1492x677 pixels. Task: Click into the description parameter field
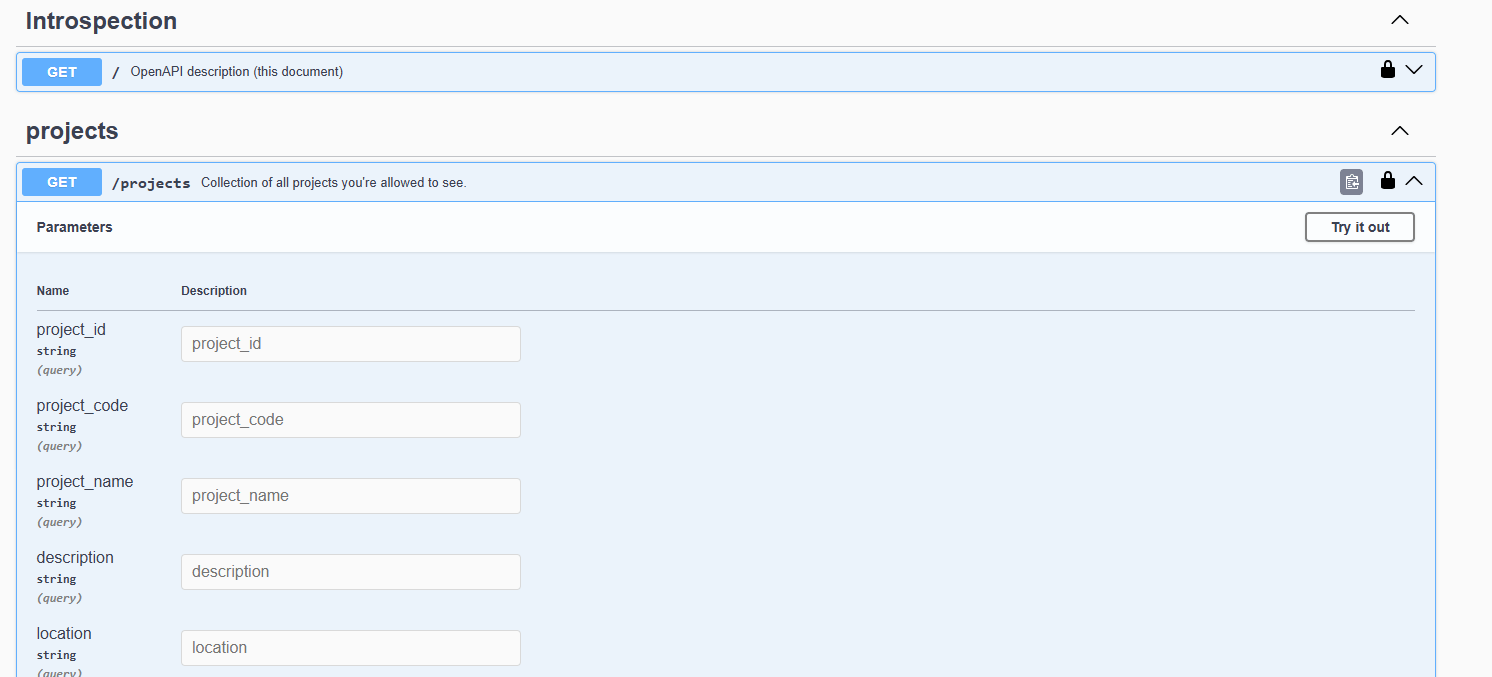tap(350, 572)
